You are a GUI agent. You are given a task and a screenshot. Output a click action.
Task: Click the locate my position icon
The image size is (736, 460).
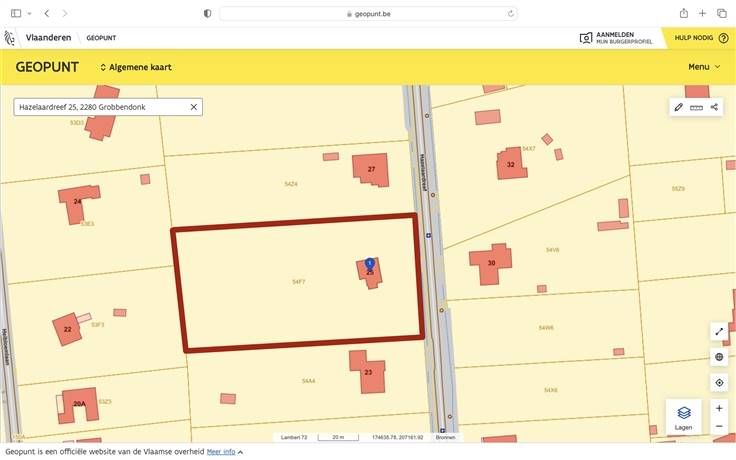(719, 382)
